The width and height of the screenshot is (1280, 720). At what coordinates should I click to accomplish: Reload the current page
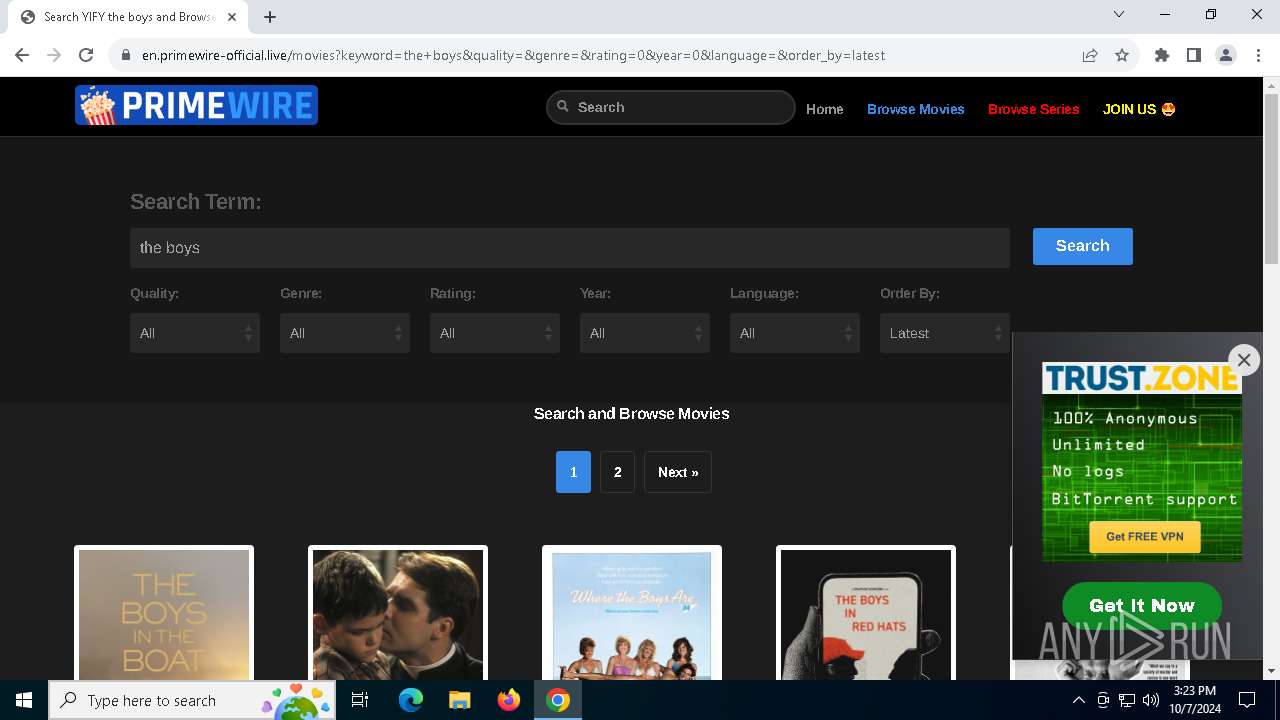pyautogui.click(x=86, y=55)
